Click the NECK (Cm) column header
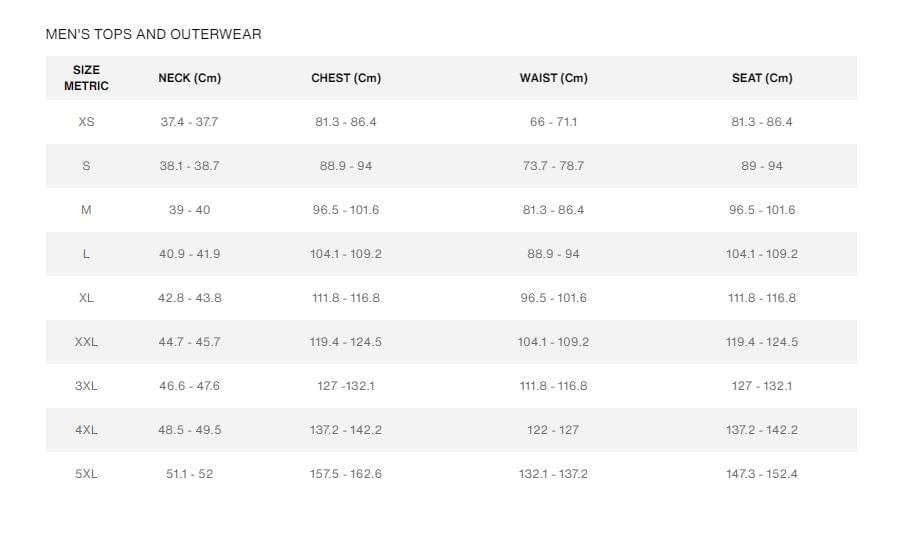910x541 pixels. [x=189, y=78]
